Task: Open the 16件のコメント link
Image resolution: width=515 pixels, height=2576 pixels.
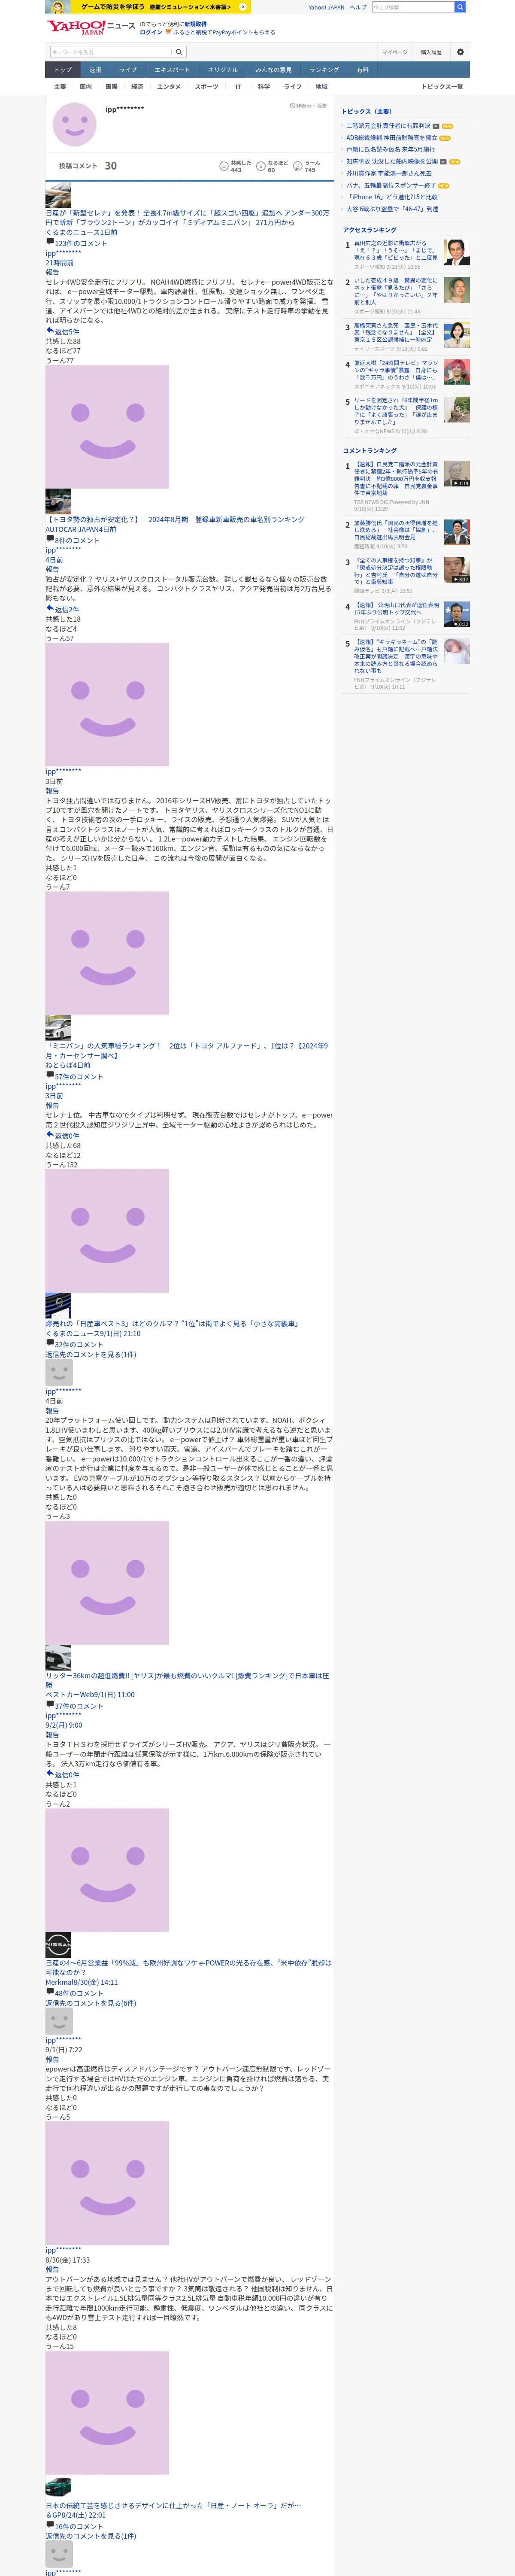Action: point(79,2527)
